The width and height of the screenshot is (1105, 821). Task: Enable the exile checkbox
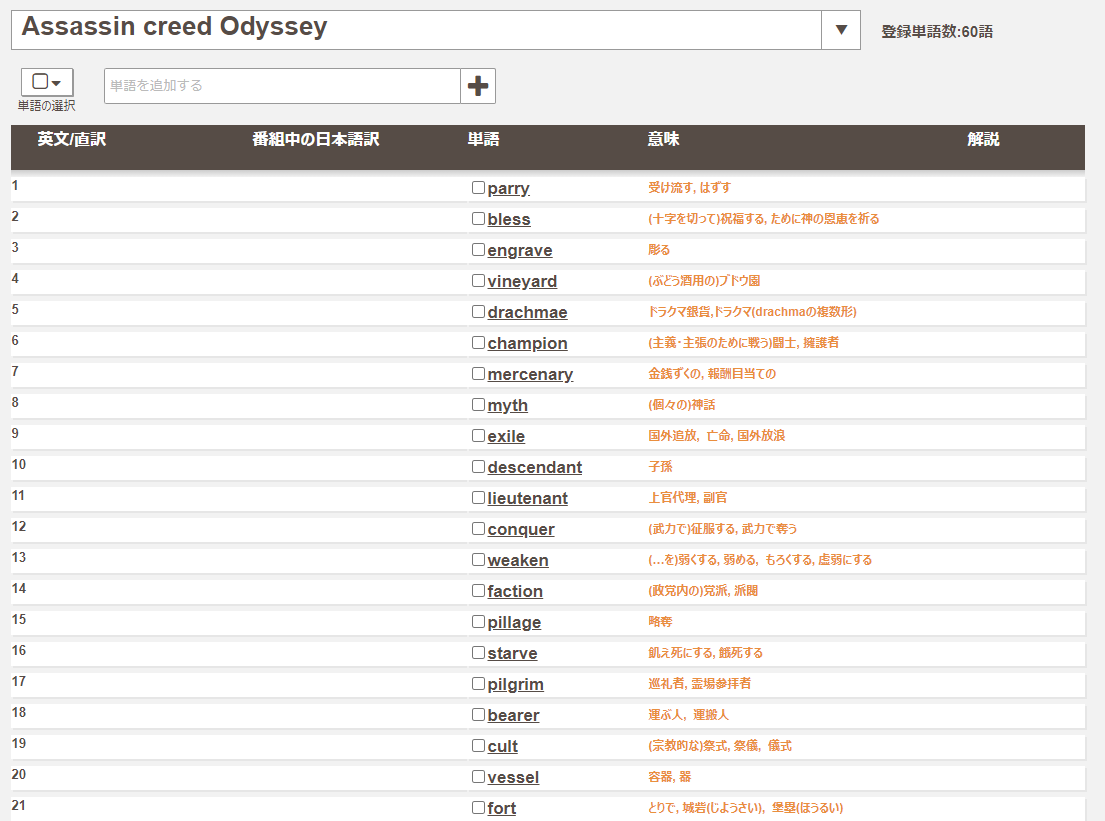click(x=479, y=436)
